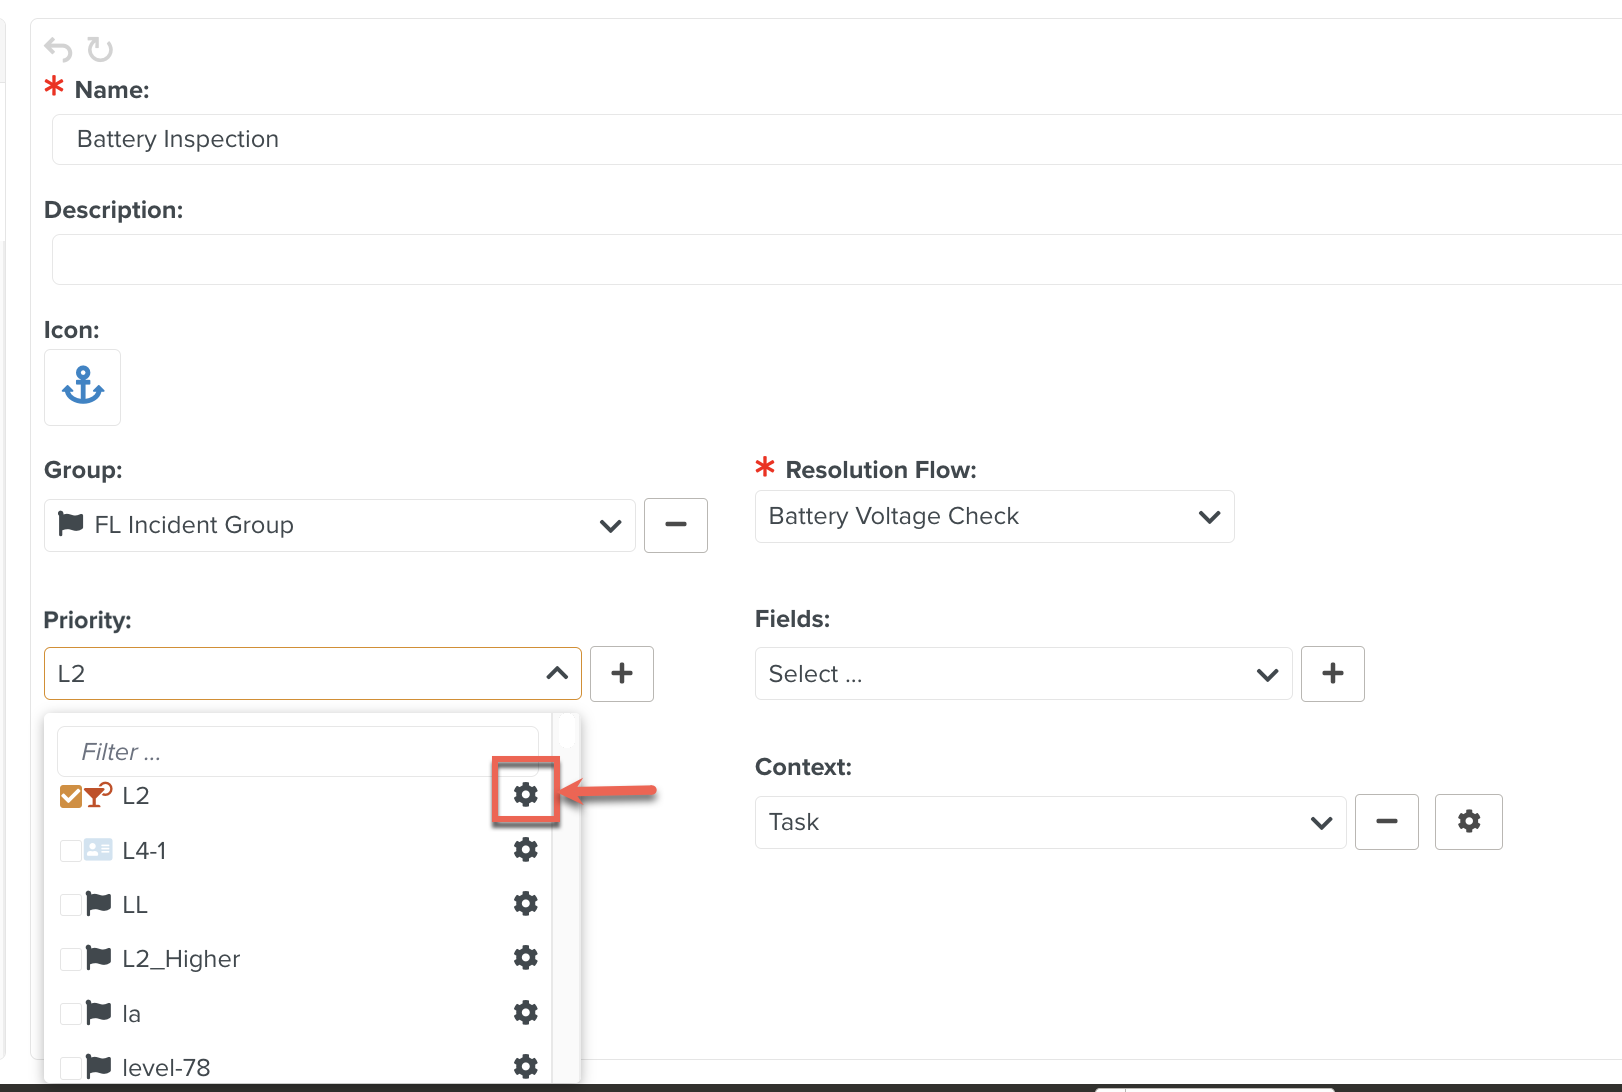The height and width of the screenshot is (1092, 1622).
Task: Click the anchor icon under Icon label
Action: (82, 388)
